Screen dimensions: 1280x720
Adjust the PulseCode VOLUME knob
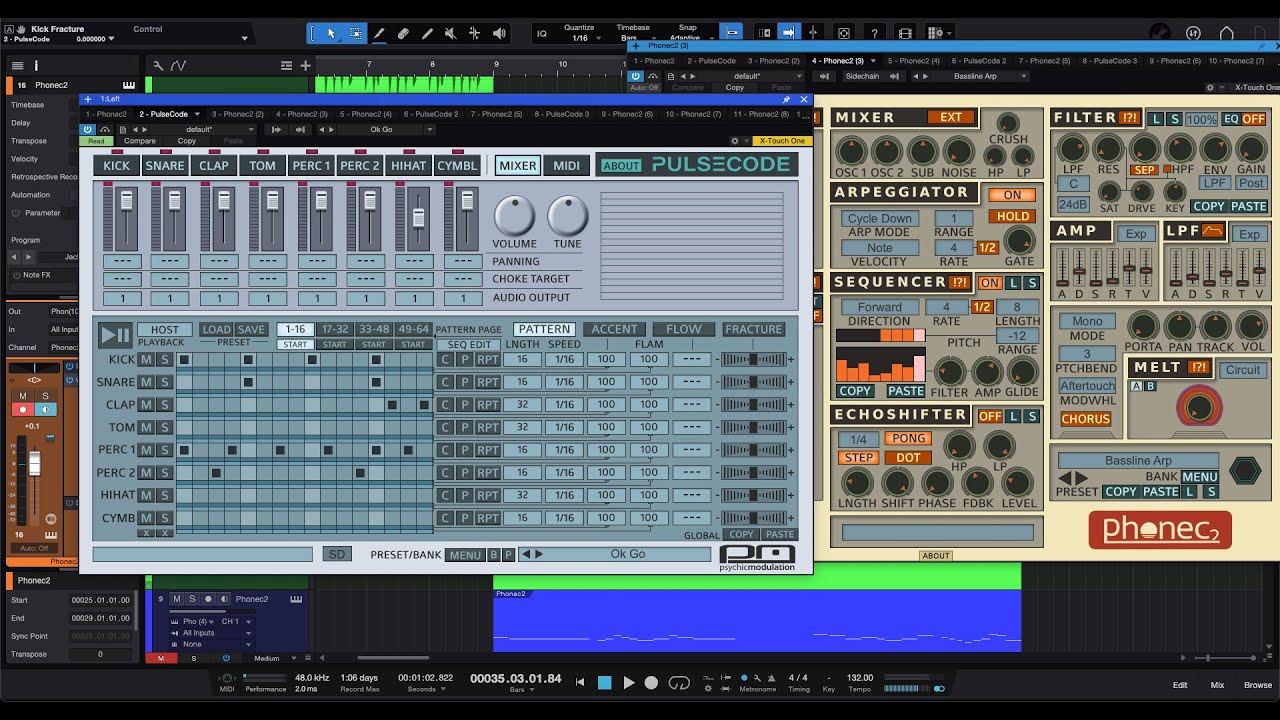[514, 215]
